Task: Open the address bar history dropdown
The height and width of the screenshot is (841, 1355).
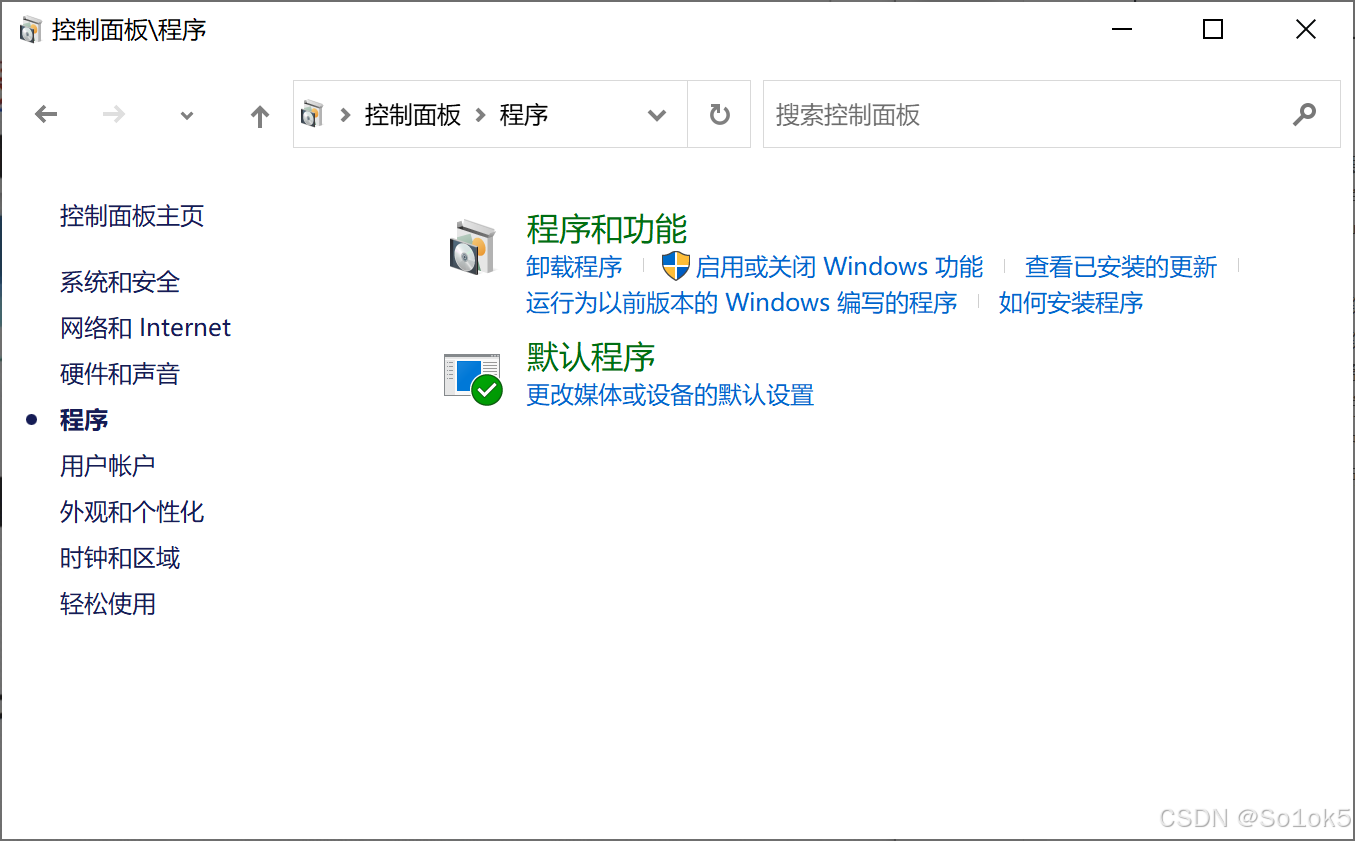Action: (657, 115)
